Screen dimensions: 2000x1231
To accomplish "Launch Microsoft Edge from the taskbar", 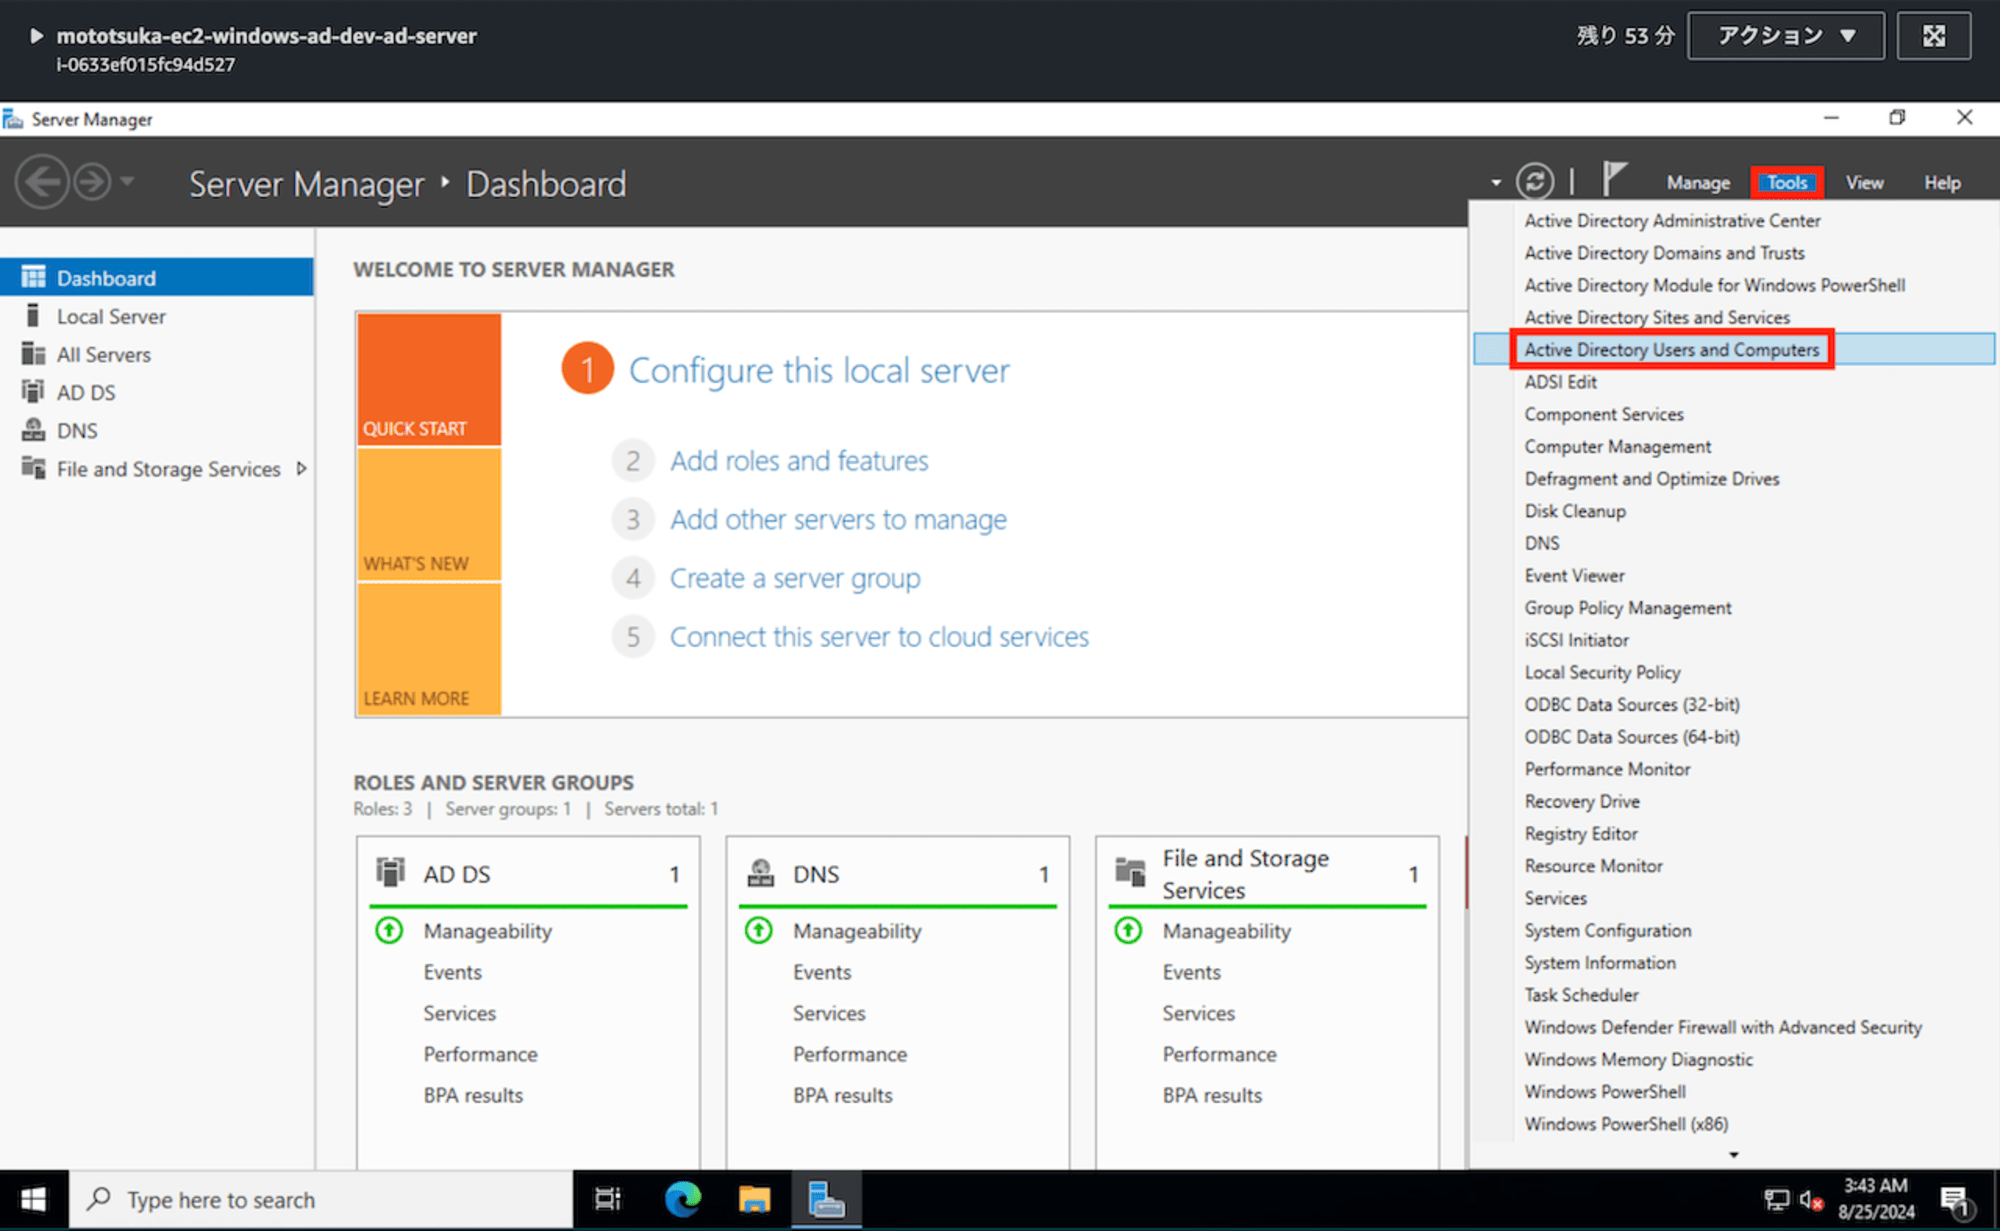I will click(683, 1199).
